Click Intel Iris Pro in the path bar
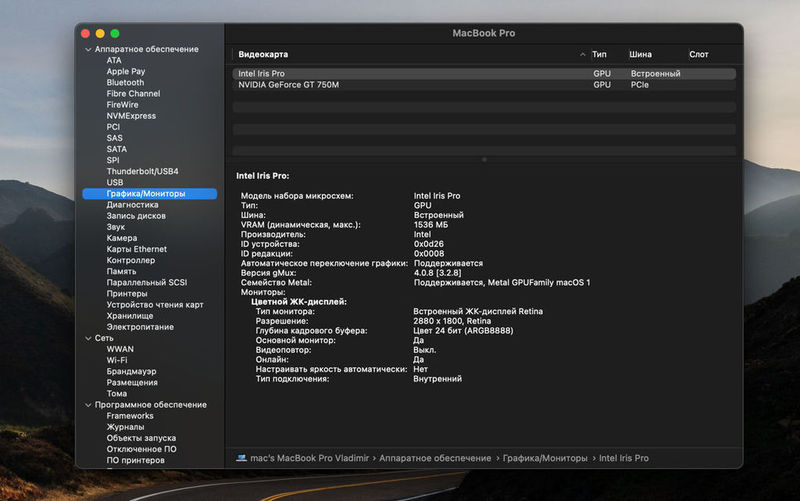Image resolution: width=800 pixels, height=501 pixels. click(623, 458)
